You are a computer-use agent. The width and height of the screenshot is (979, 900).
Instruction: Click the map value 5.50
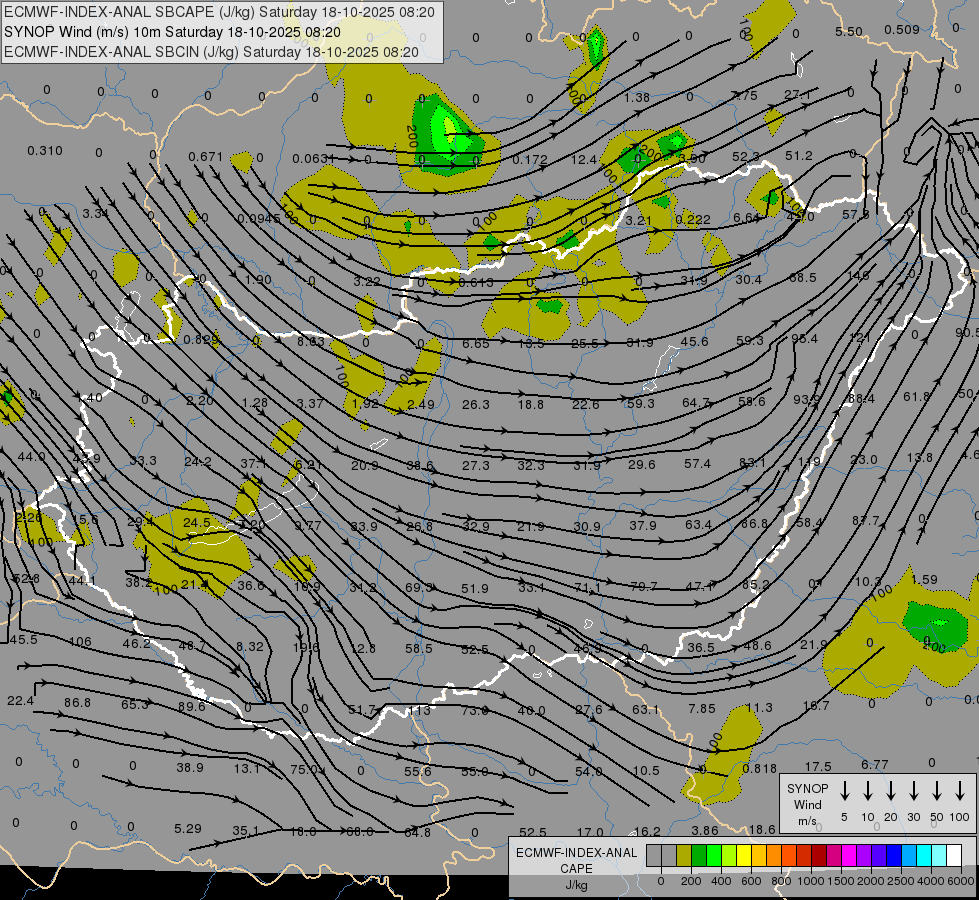pos(849,31)
